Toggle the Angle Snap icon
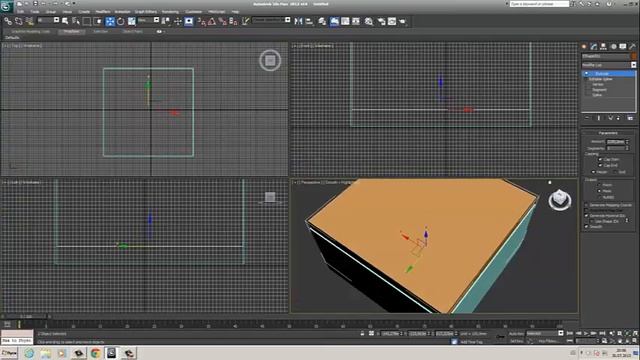Viewport: 640px width, 360px height. click(212, 21)
